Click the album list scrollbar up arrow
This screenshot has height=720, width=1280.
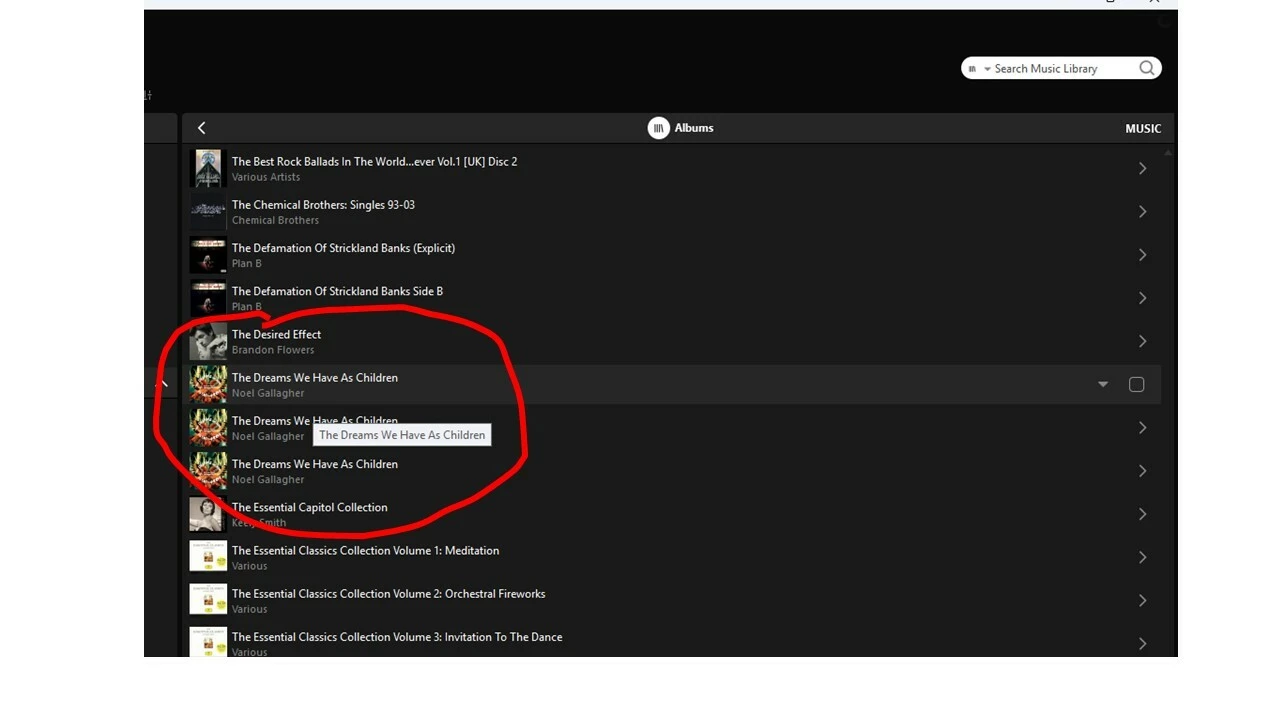[1168, 153]
